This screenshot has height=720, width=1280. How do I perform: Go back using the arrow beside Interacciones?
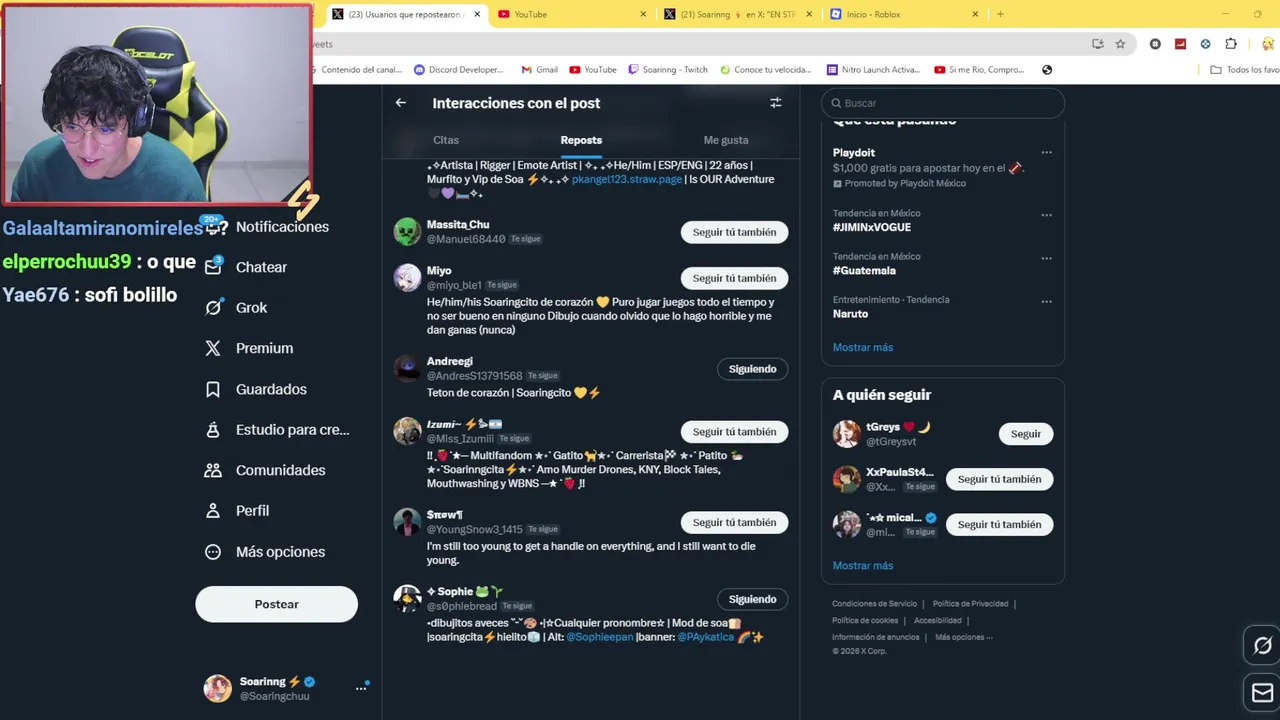click(401, 103)
